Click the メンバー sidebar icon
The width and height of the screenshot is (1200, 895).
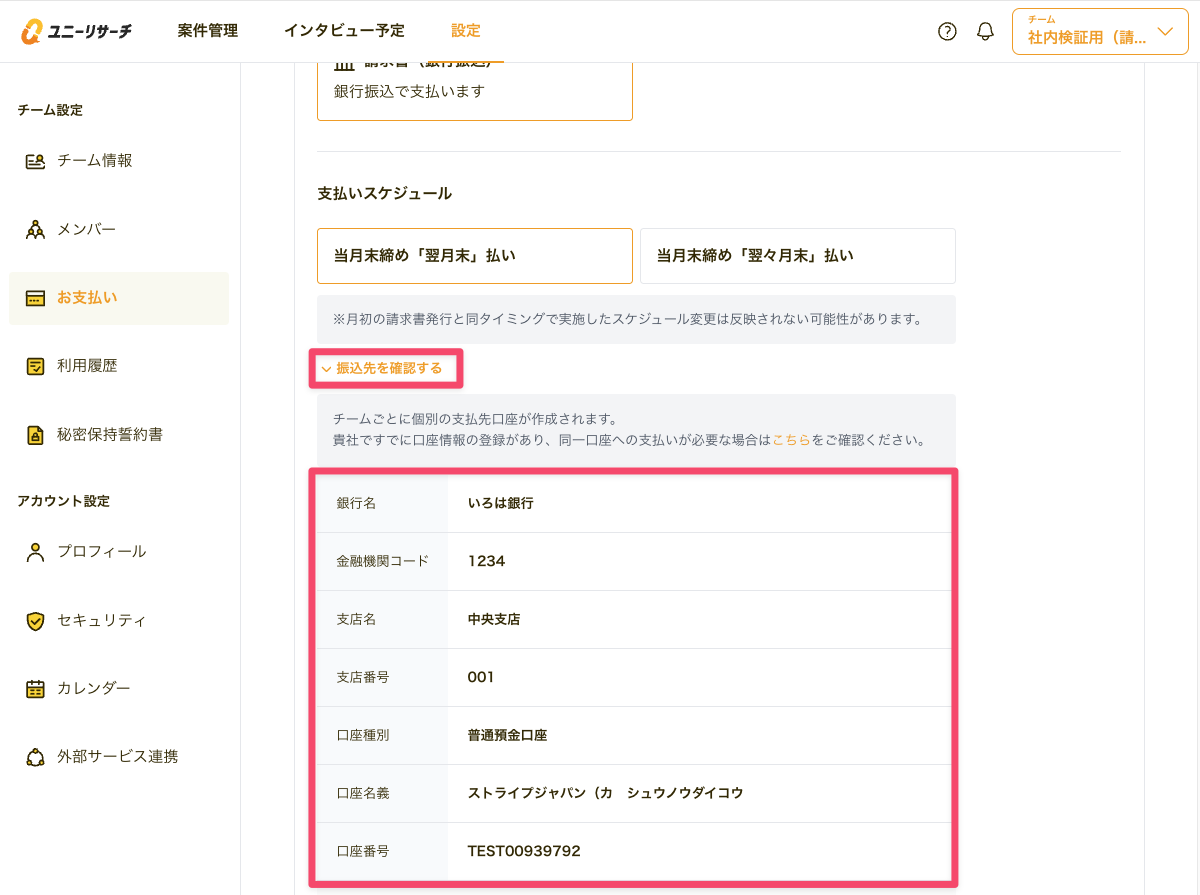coord(36,230)
